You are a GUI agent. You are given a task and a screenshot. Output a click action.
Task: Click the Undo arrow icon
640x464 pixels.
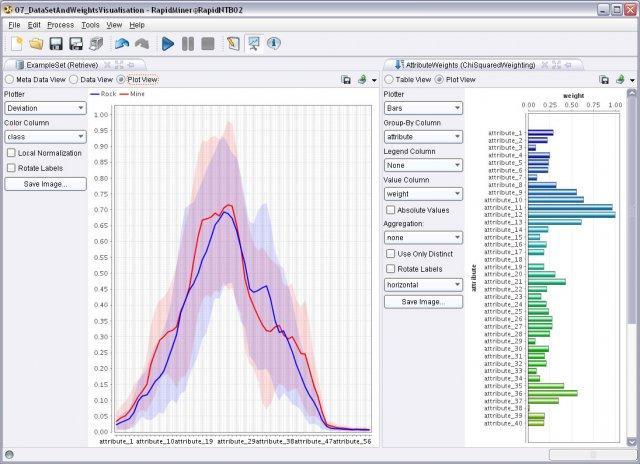(x=122, y=44)
